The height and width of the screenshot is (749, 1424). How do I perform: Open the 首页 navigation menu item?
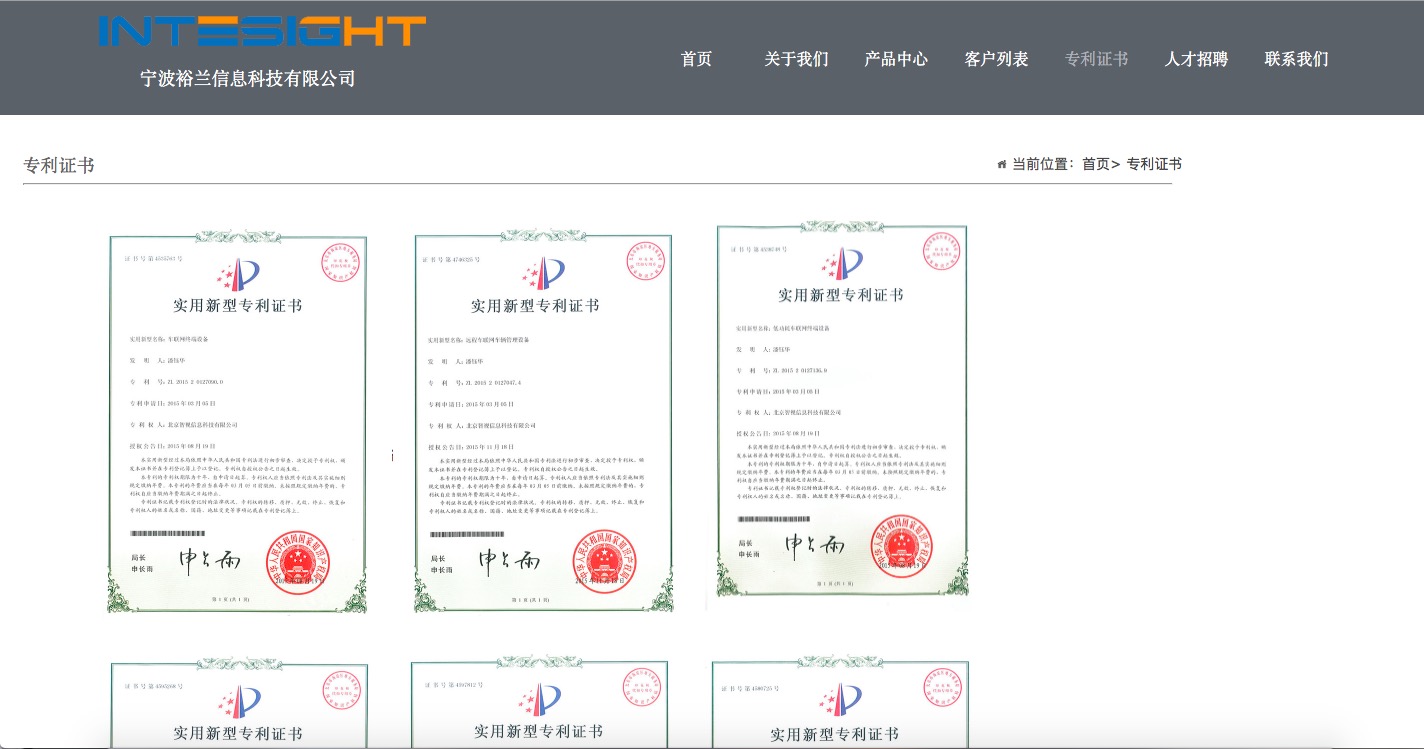[x=696, y=60]
